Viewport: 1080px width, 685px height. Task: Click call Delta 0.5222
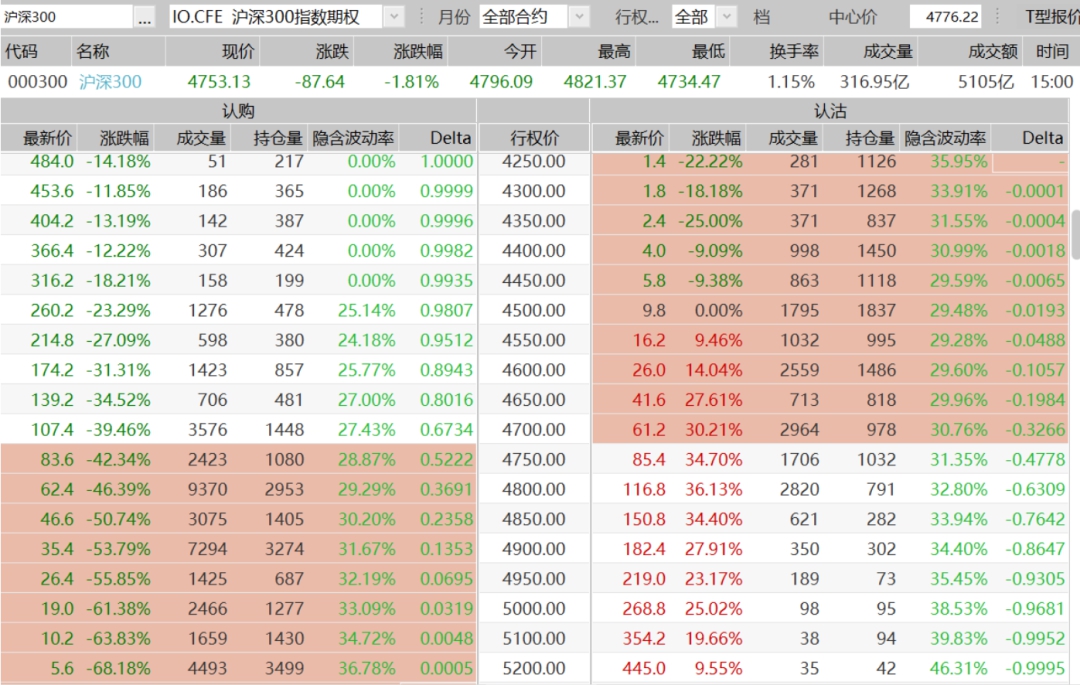(x=446, y=460)
